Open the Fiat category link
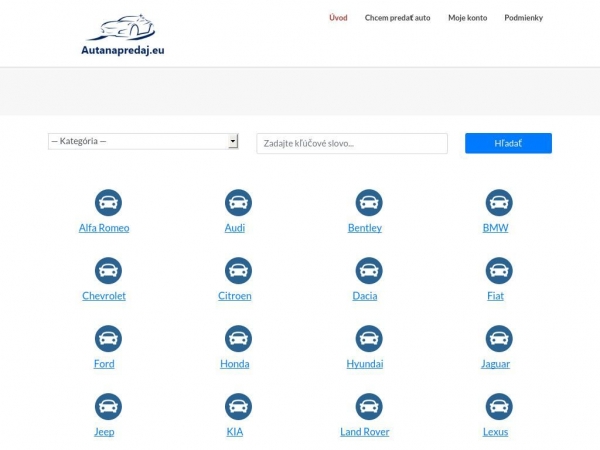 coord(496,296)
